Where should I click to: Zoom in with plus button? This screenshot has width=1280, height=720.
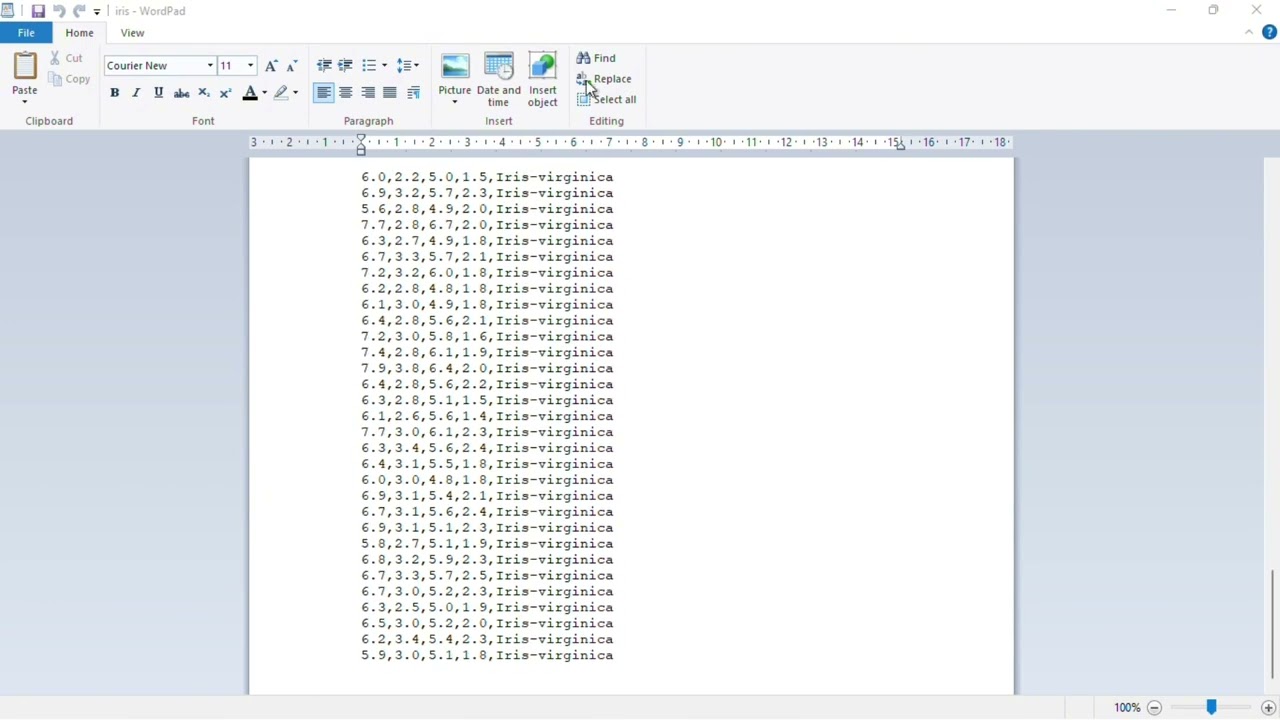point(1268,708)
